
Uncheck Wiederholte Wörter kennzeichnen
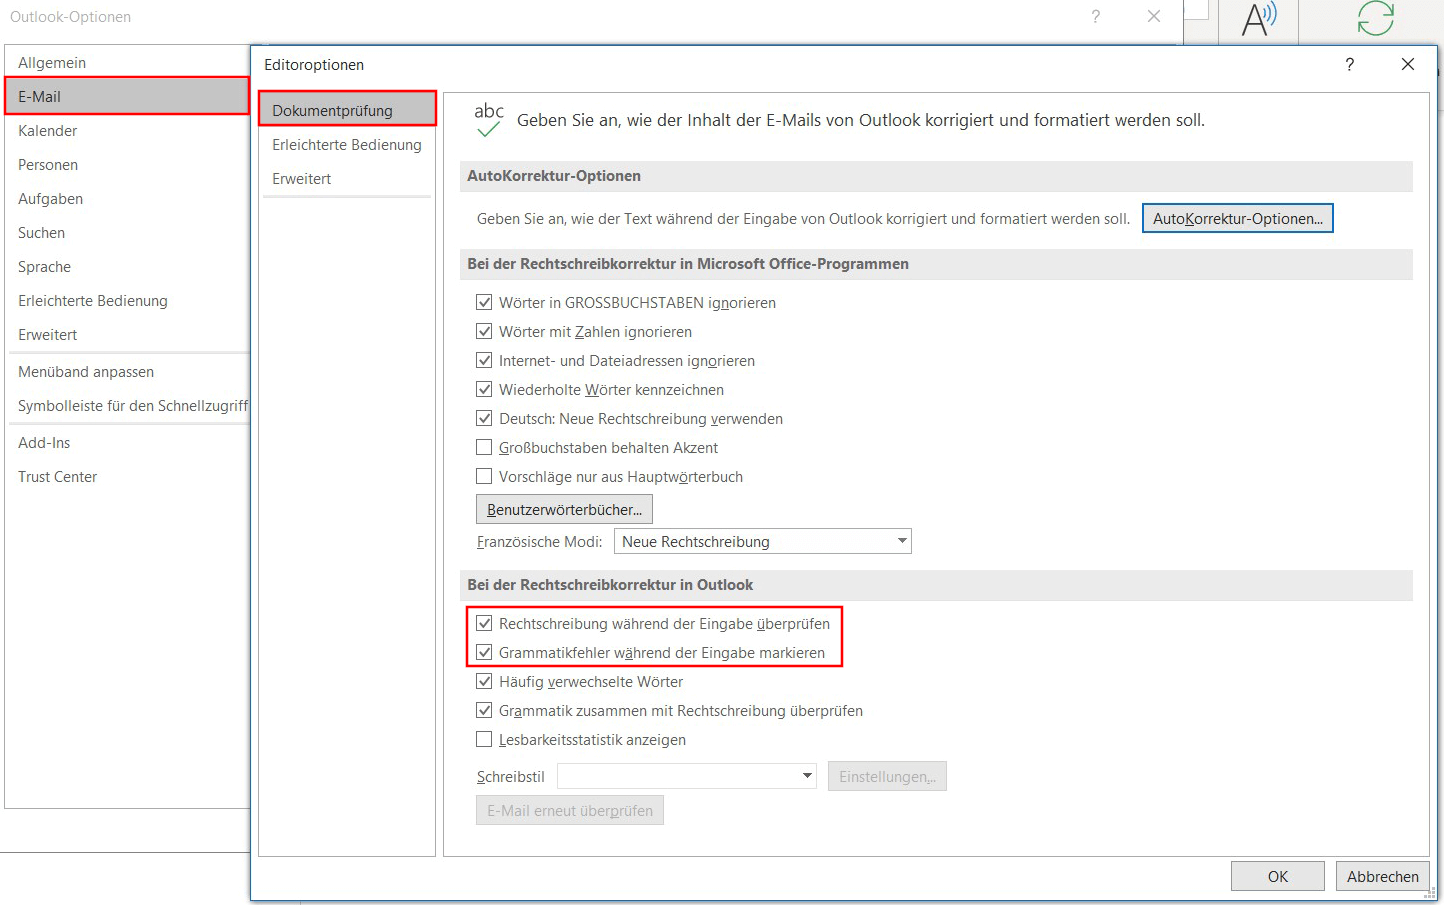484,389
